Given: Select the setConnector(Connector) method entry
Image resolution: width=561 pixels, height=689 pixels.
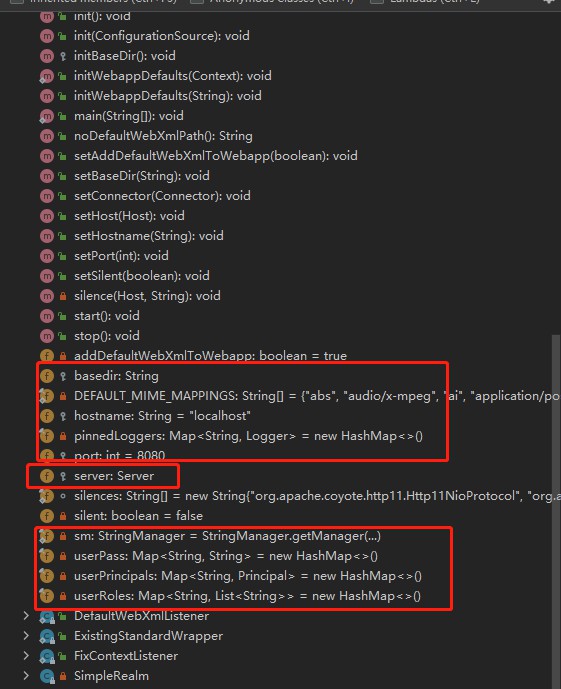Looking at the screenshot, I should pos(162,196).
